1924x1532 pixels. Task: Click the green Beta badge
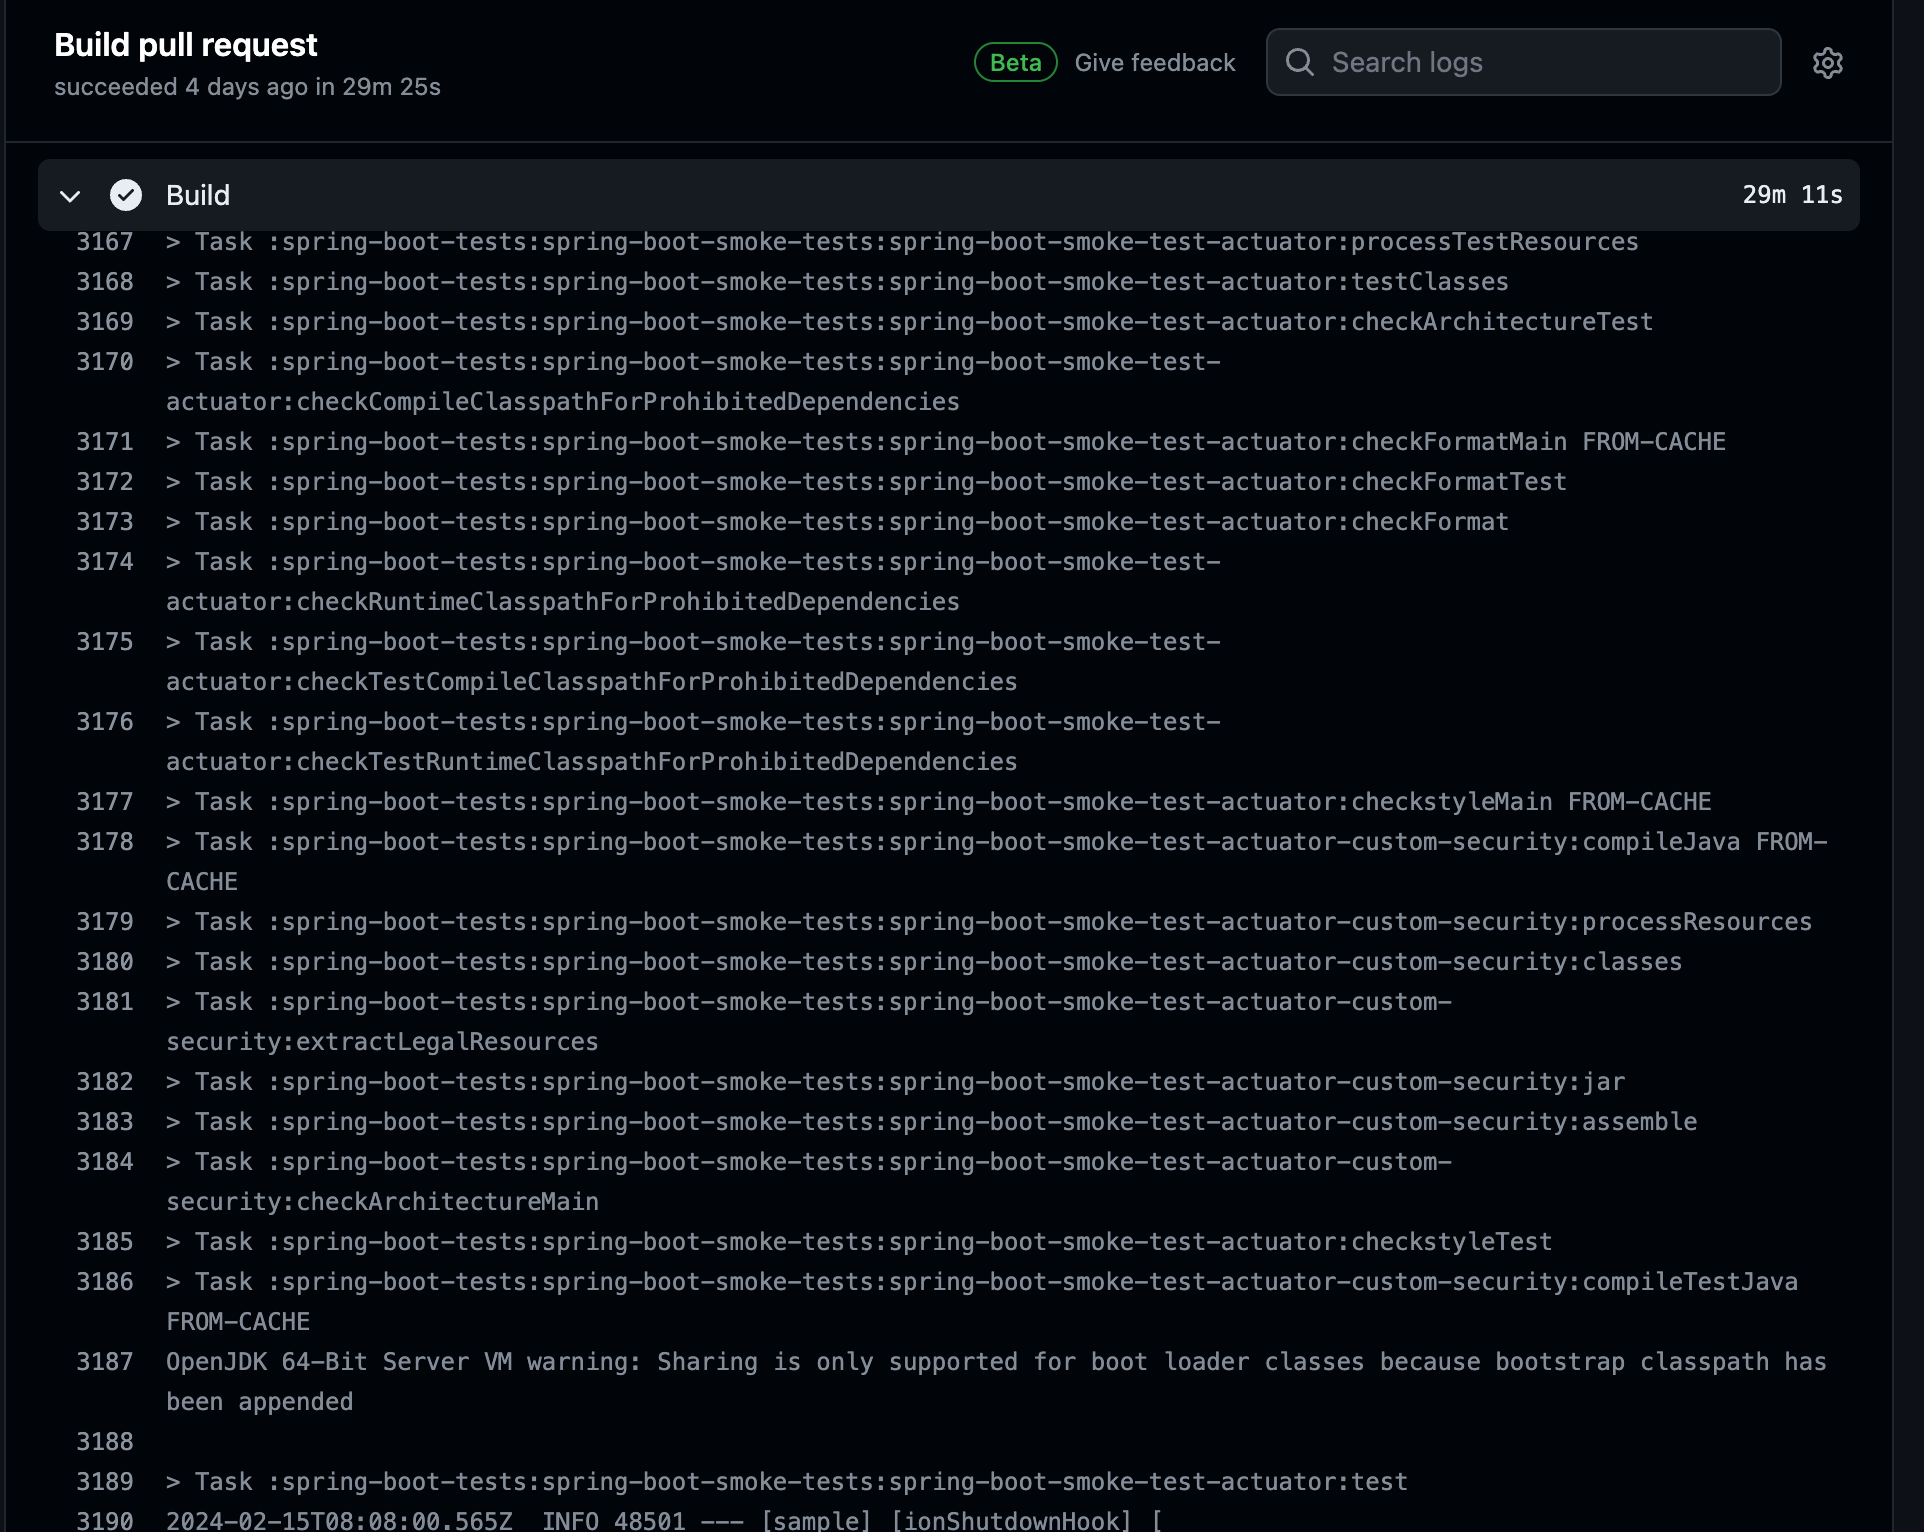(x=1015, y=63)
